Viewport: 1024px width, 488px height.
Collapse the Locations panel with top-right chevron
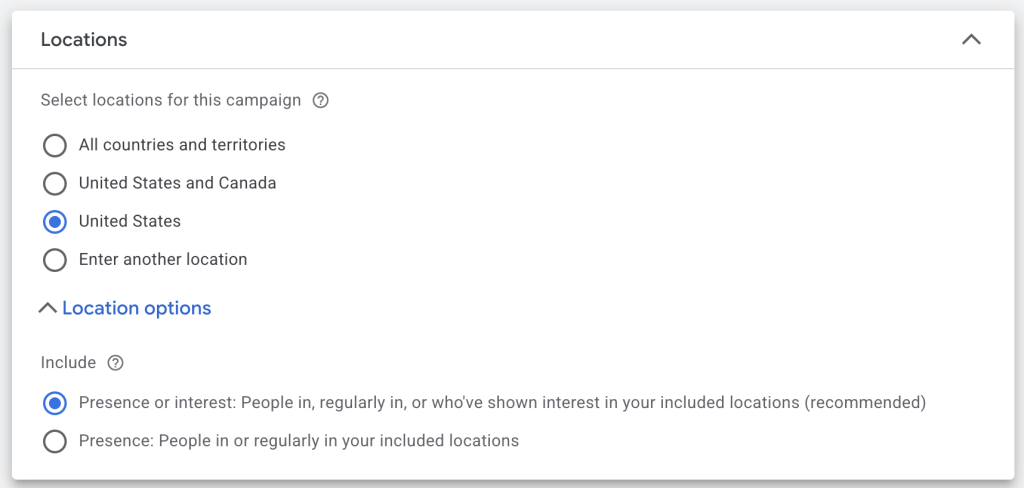(970, 40)
